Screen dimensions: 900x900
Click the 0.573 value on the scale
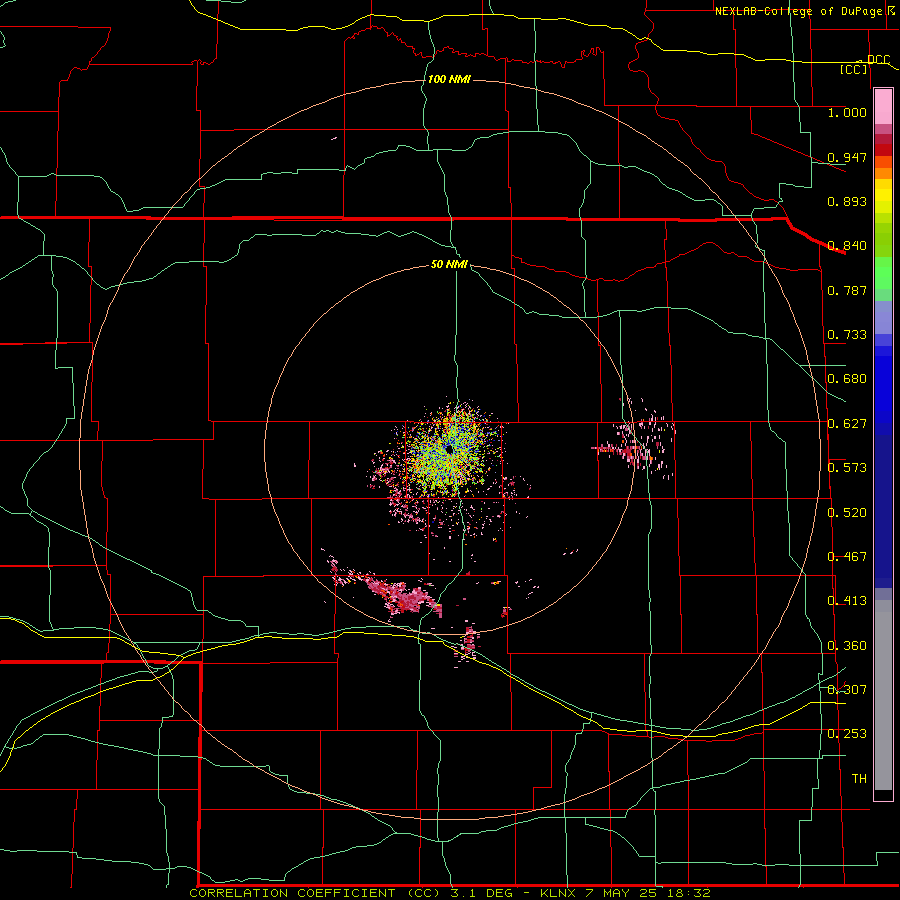point(847,468)
